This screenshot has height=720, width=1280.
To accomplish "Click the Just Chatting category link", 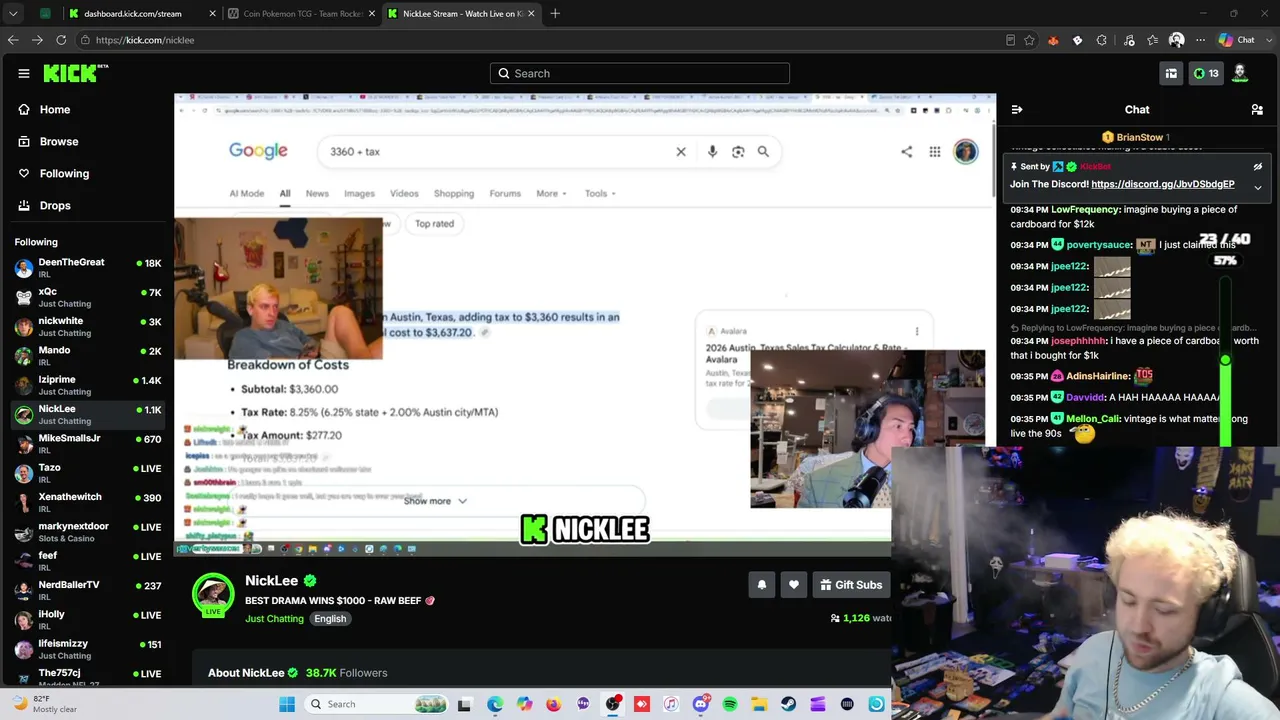I will (x=274, y=619).
